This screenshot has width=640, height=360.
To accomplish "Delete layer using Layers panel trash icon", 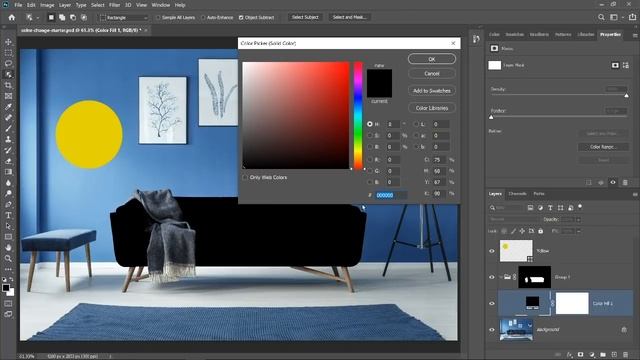I will [x=625, y=355].
